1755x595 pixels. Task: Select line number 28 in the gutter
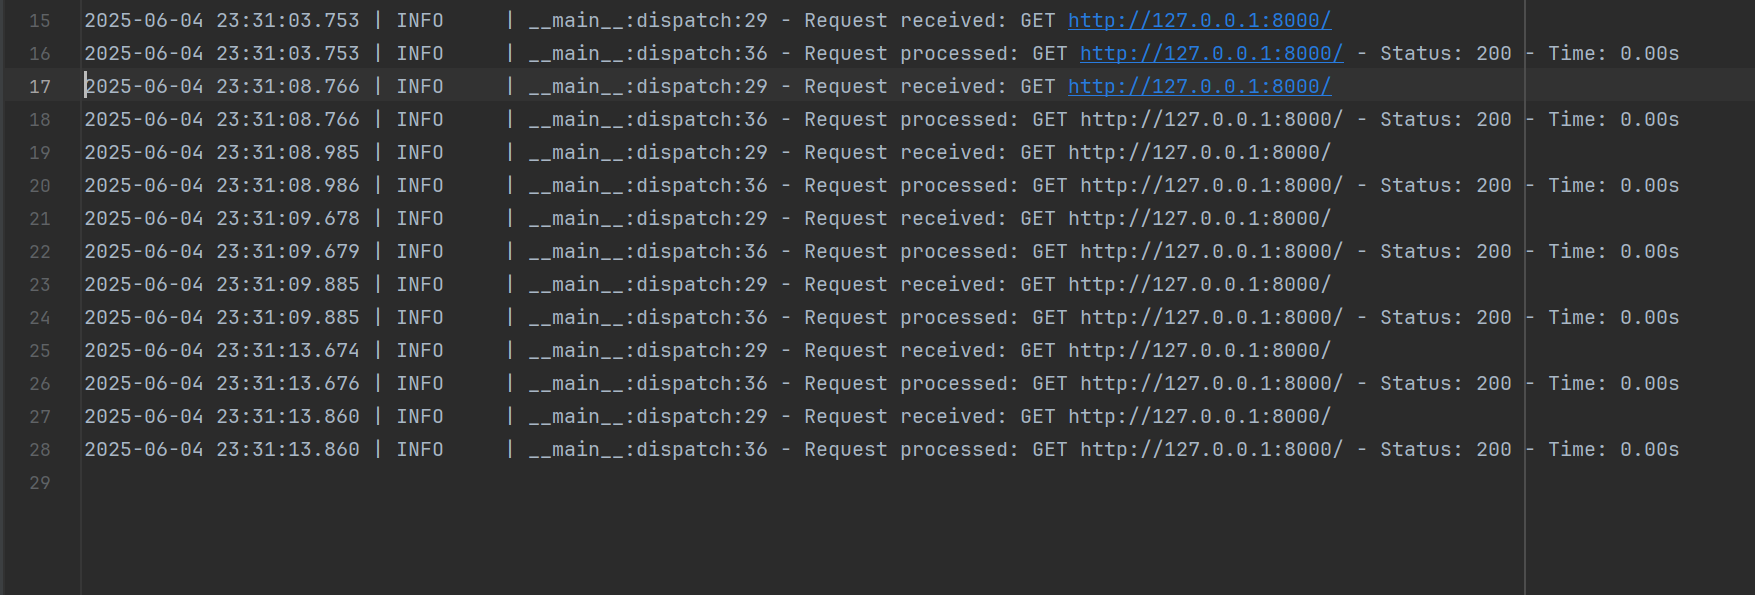40,450
